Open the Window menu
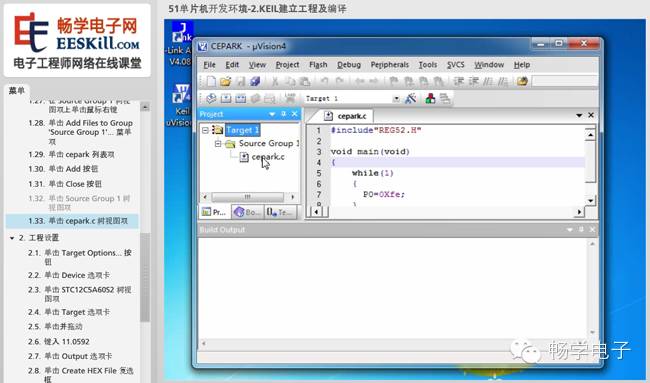The image size is (650, 383). click(489, 65)
